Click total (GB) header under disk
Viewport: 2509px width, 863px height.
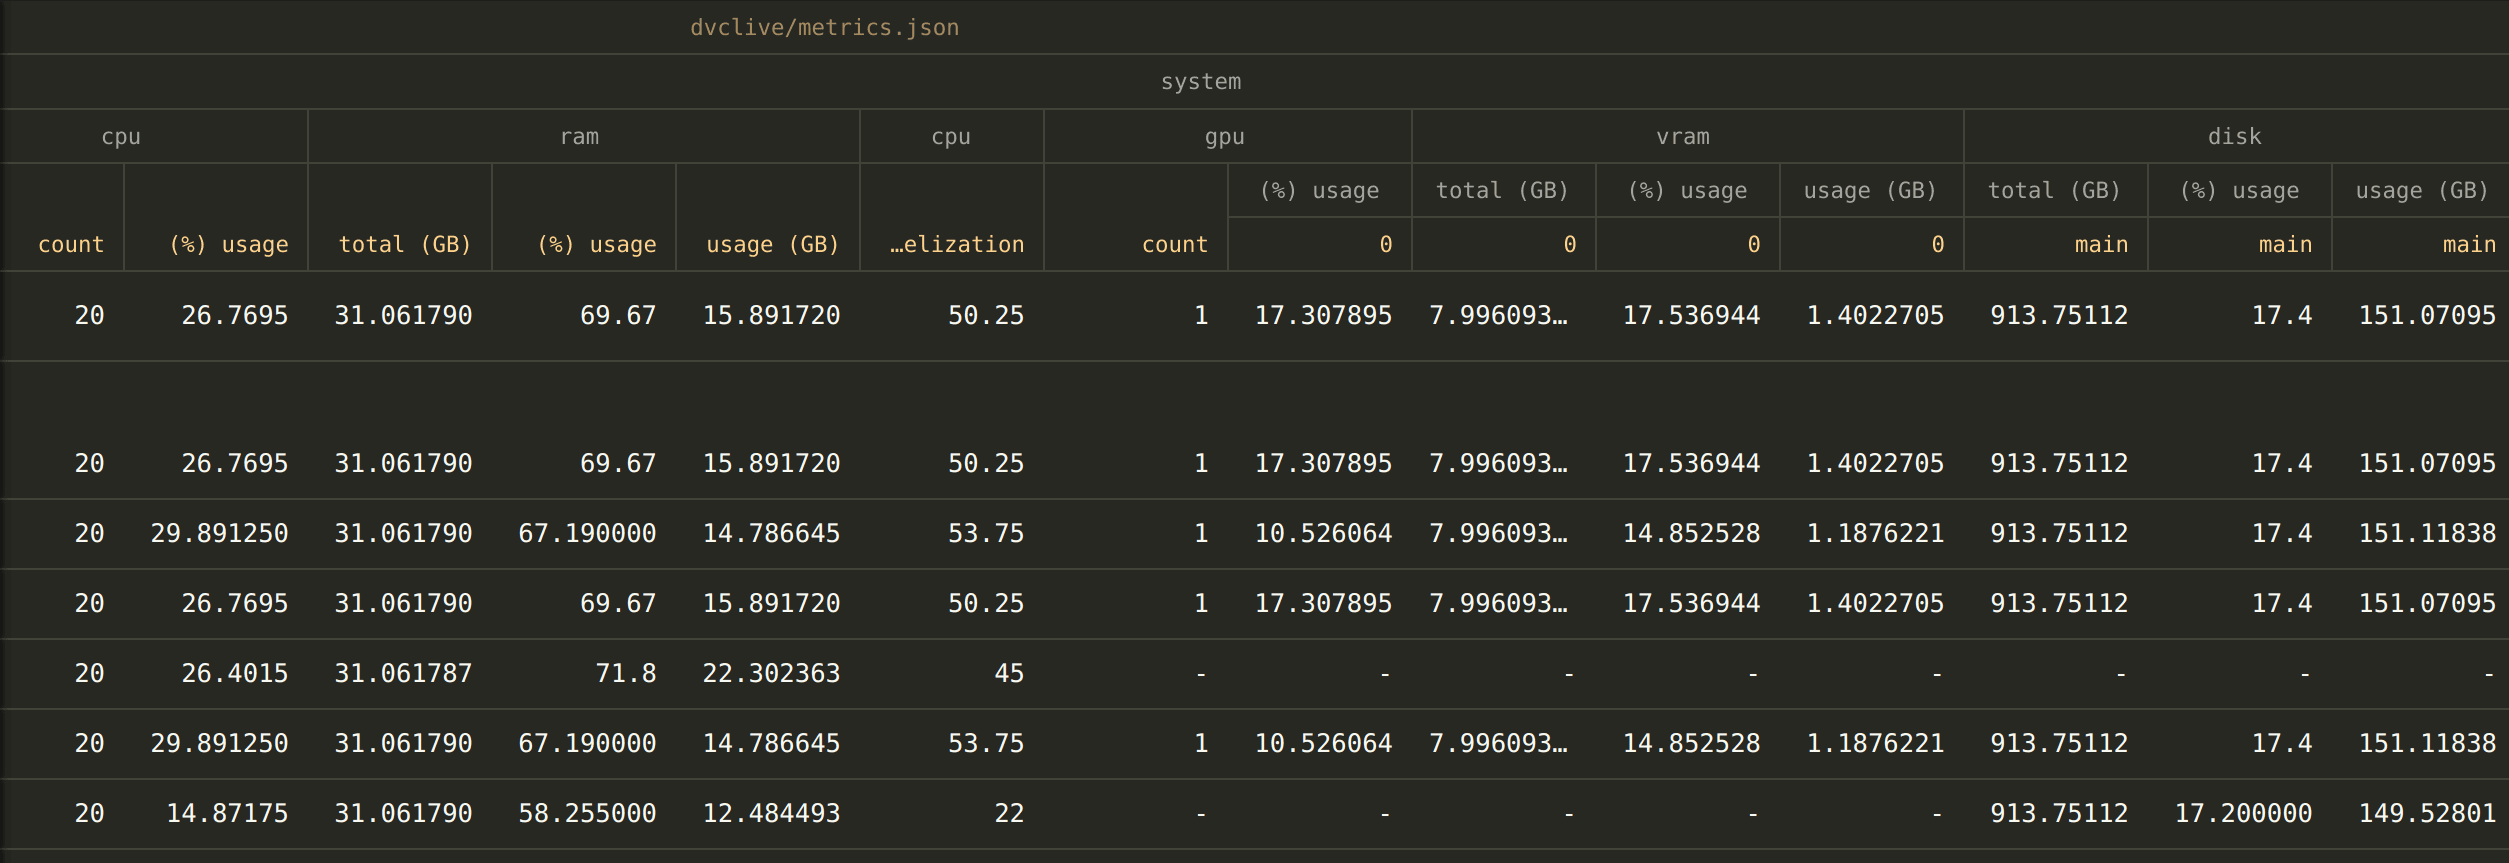click(x=2053, y=191)
